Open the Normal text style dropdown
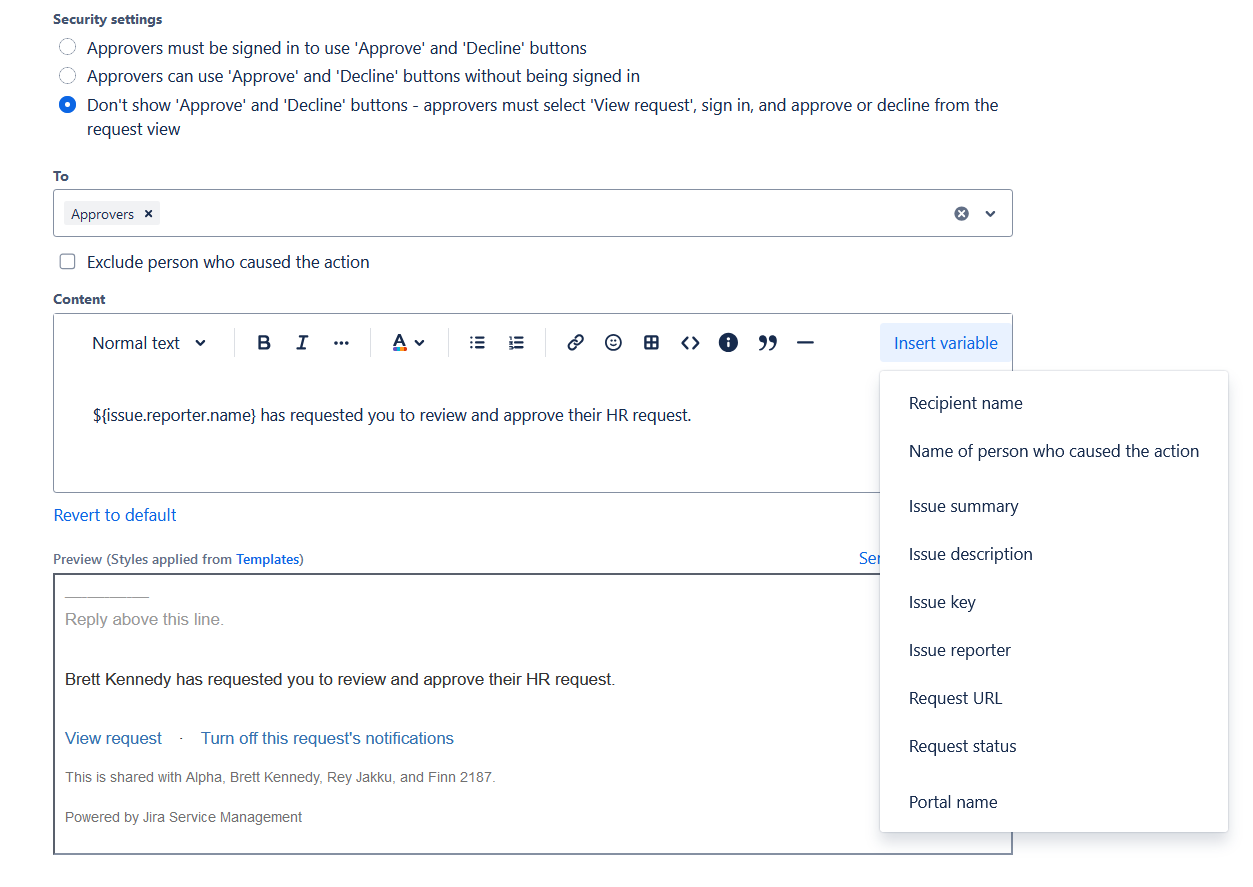This screenshot has width=1253, height=887. [149, 343]
